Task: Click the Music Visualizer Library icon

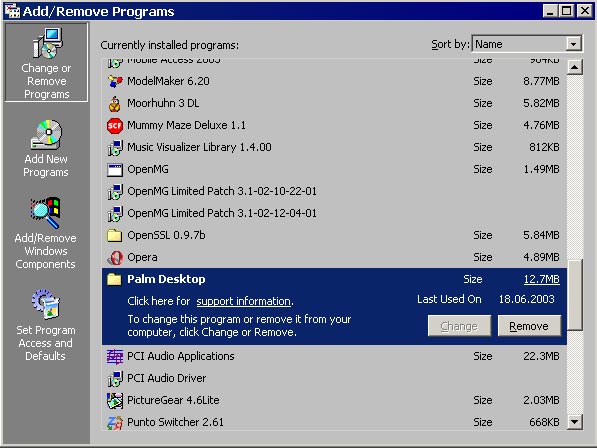Action: (x=115, y=147)
